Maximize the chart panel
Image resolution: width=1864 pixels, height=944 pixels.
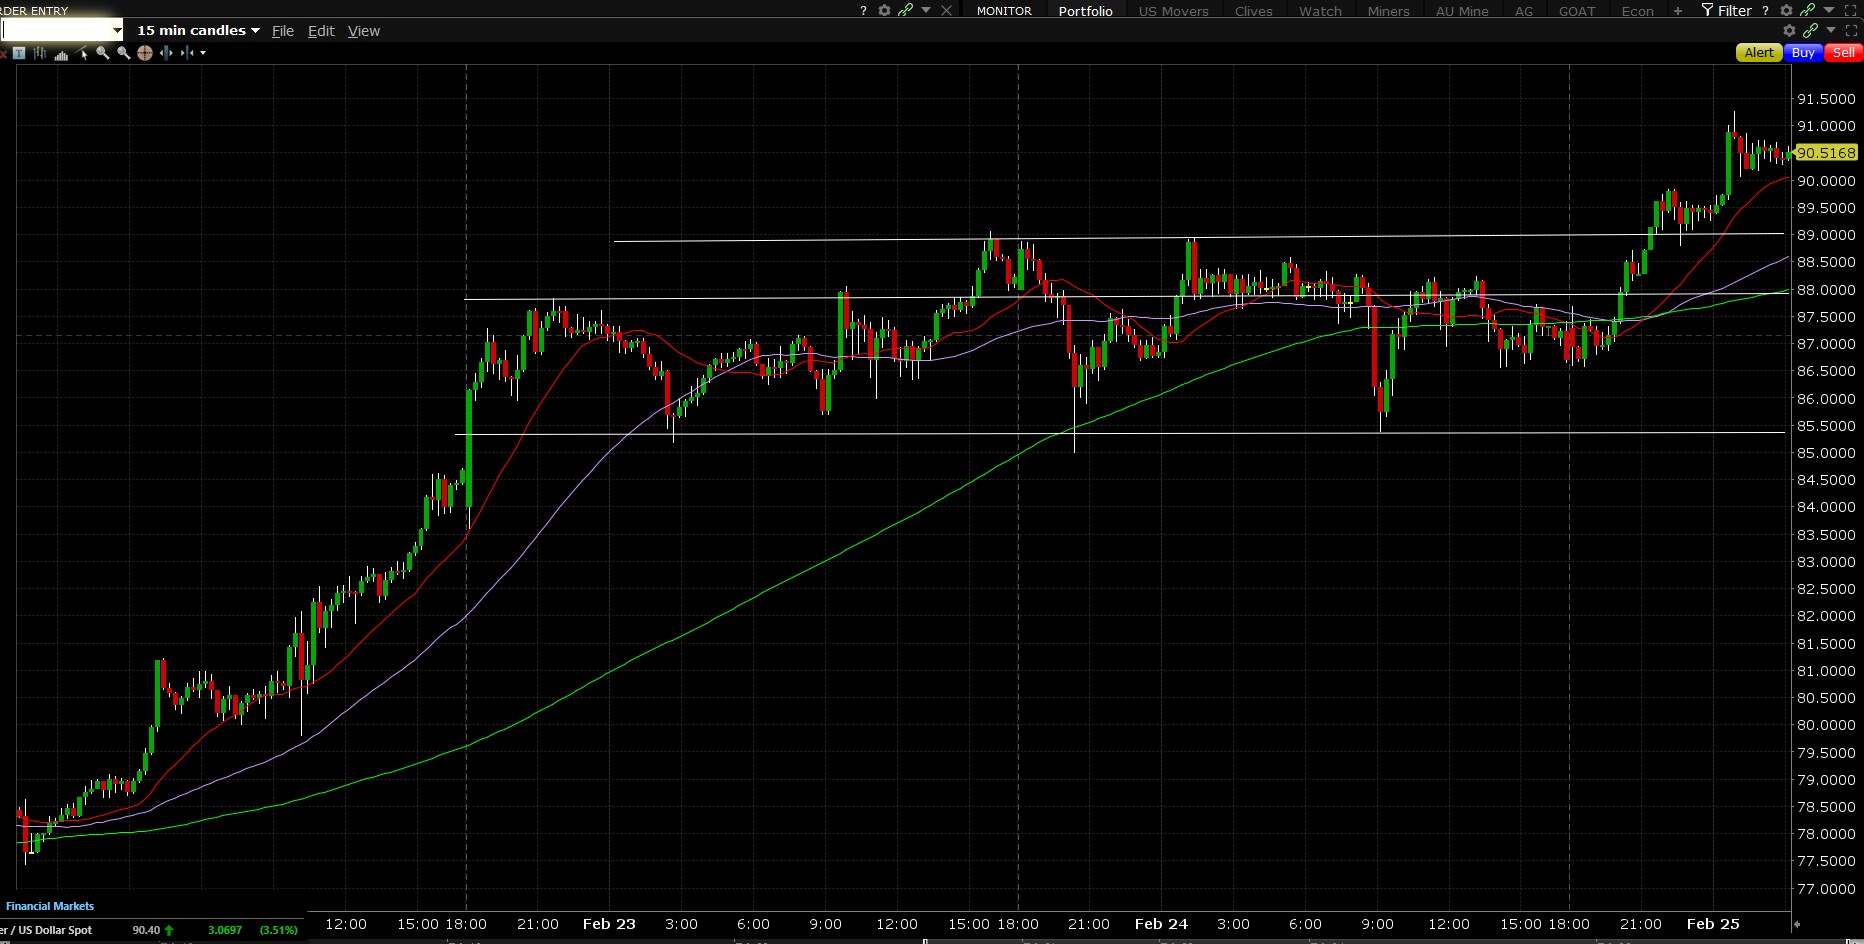[1851, 31]
